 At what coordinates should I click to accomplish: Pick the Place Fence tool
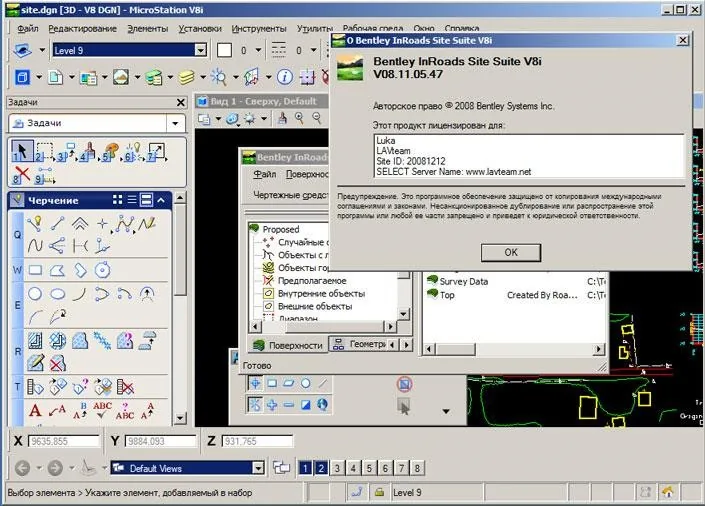[44, 152]
